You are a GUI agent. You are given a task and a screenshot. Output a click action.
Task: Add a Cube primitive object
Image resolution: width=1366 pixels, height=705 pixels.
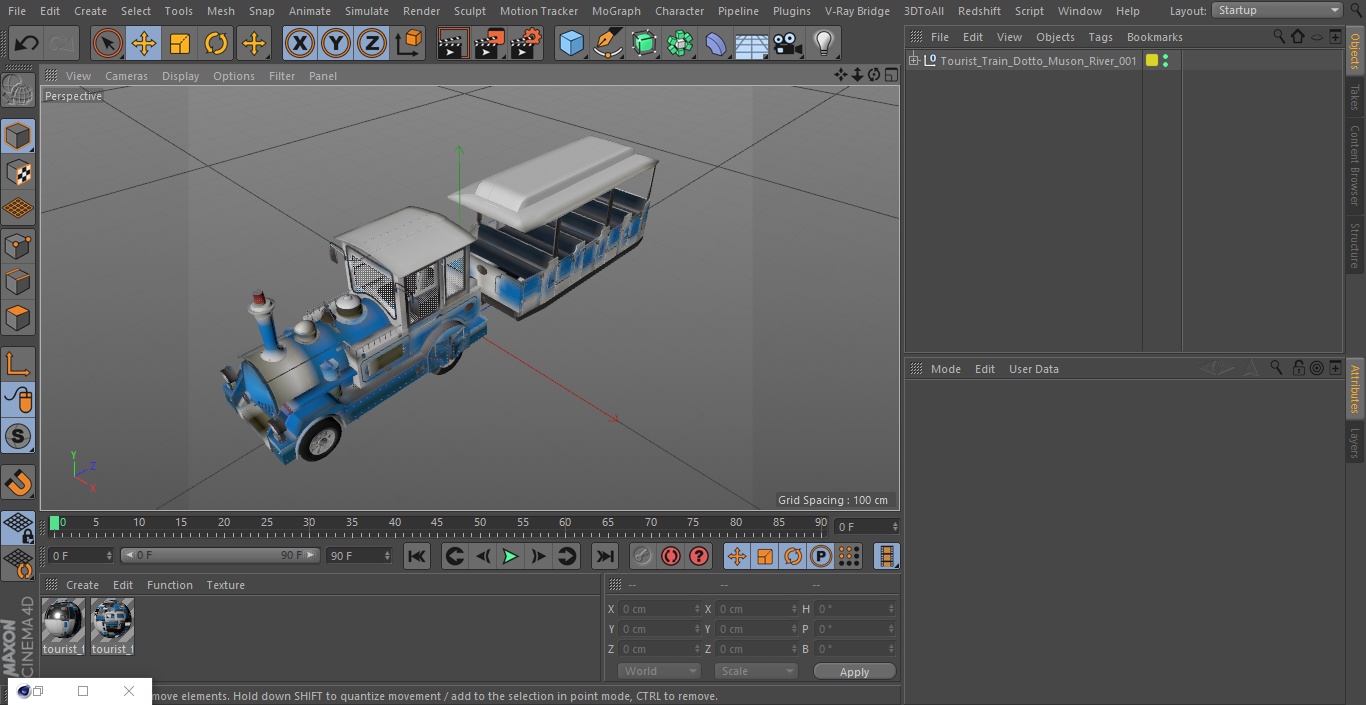(x=571, y=43)
